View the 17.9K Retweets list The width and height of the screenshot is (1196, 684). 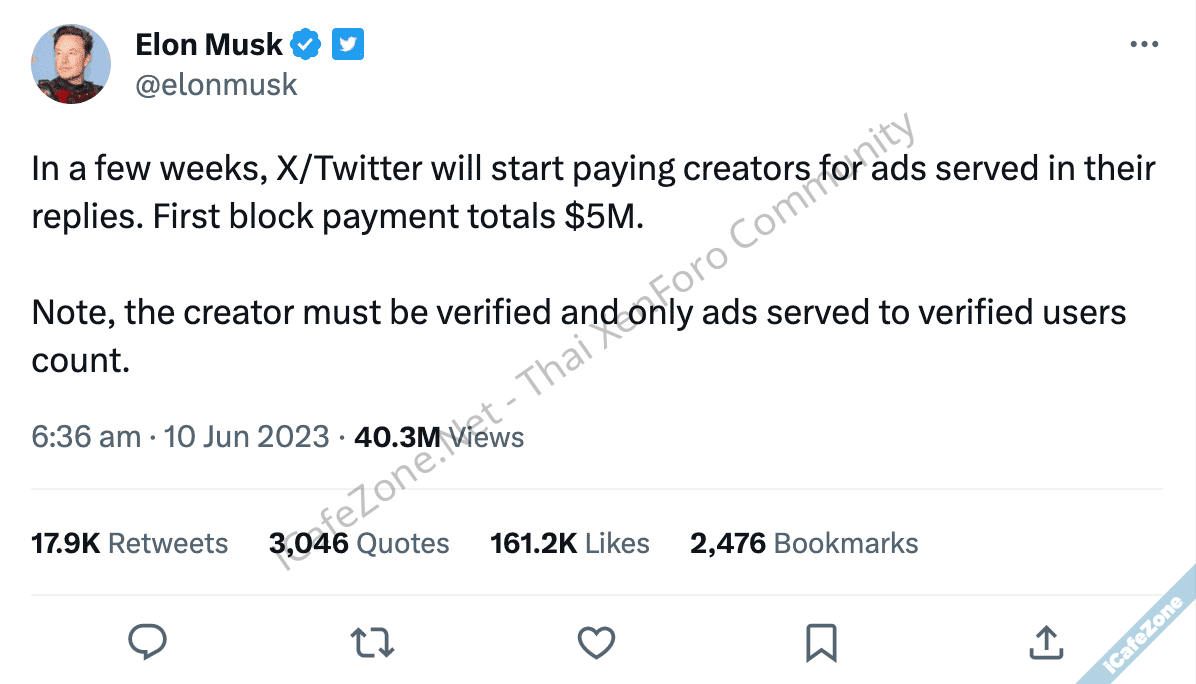click(x=130, y=543)
